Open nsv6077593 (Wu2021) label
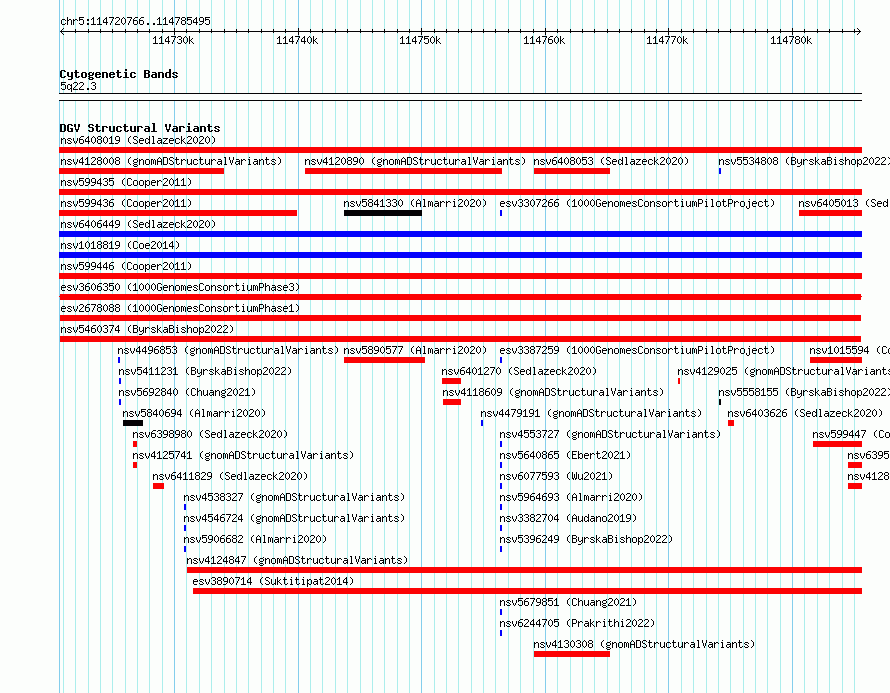Viewport: 890px width, 693px height. coord(556,476)
